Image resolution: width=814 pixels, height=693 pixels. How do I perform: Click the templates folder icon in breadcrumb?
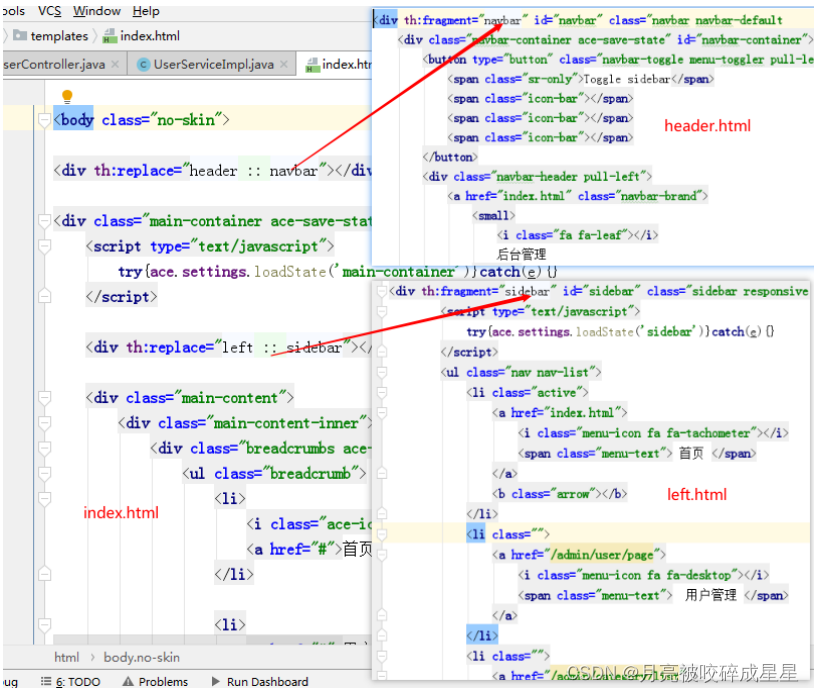click(x=20, y=35)
